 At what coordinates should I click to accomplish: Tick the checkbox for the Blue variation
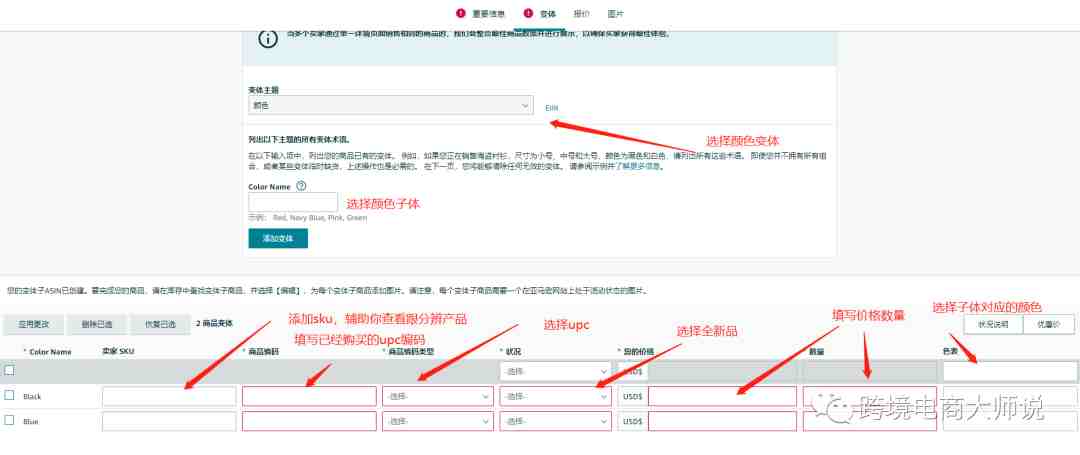10,420
